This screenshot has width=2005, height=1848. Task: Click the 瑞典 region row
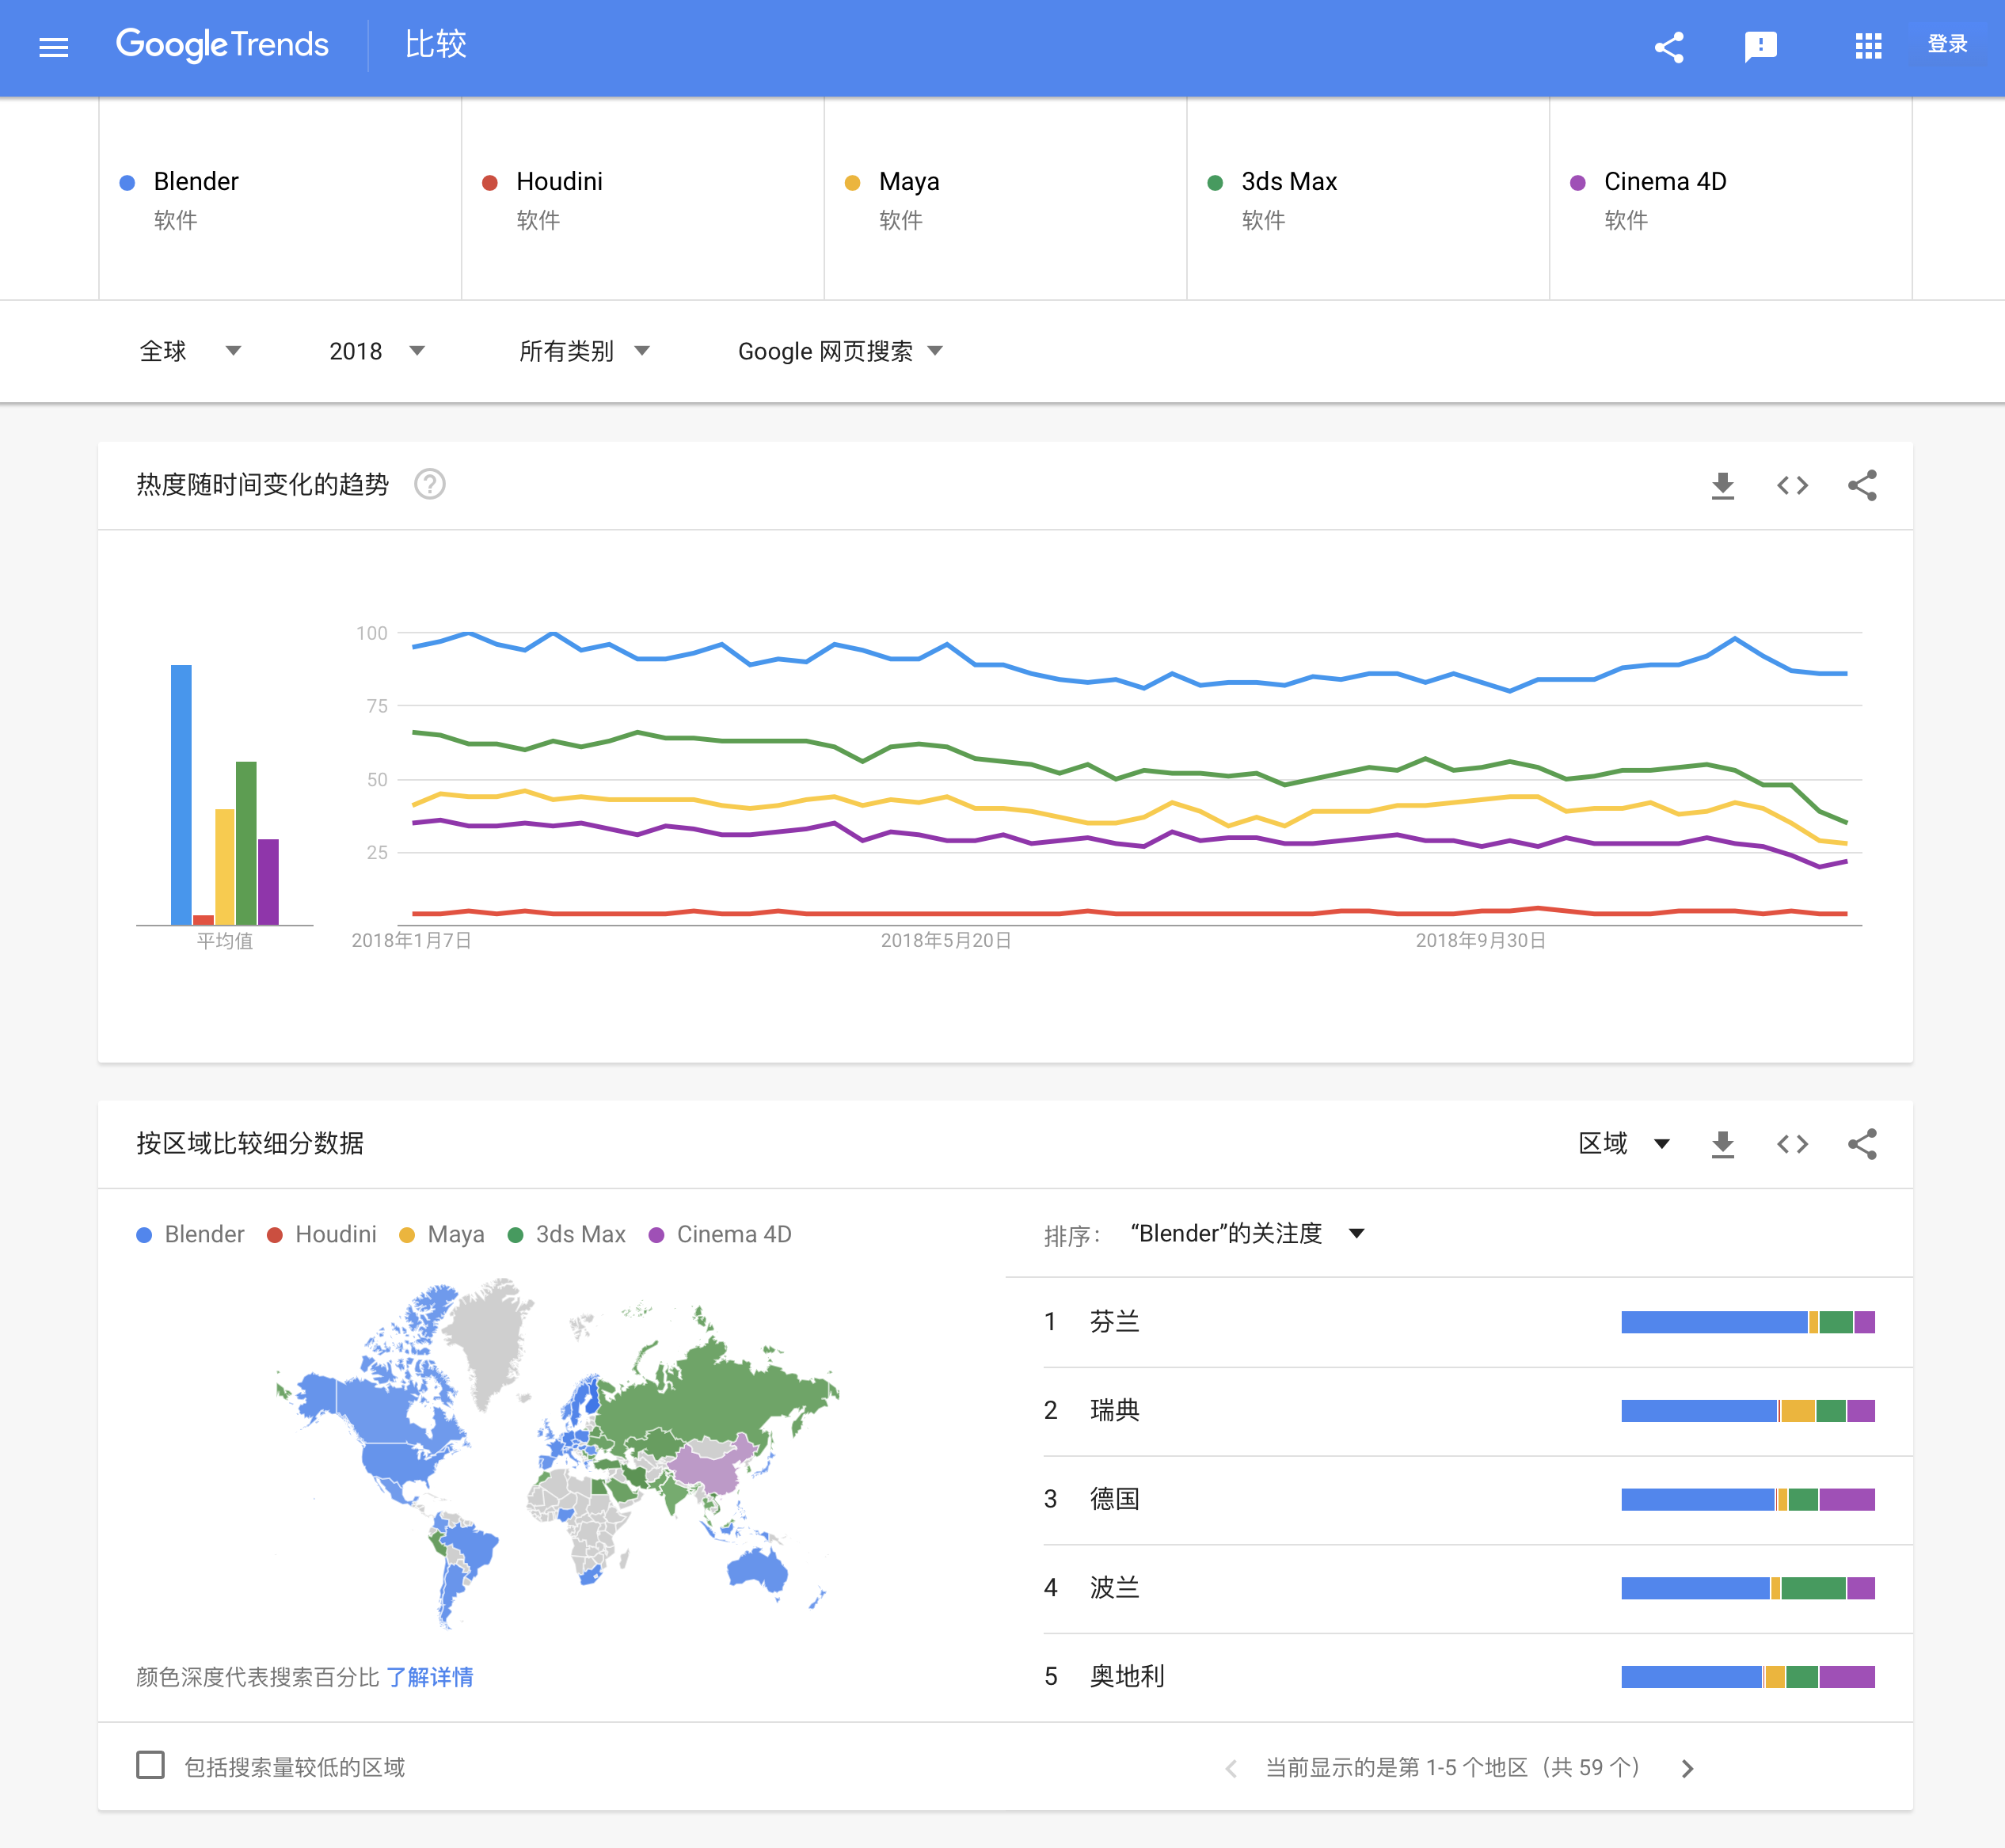(x=1477, y=1411)
